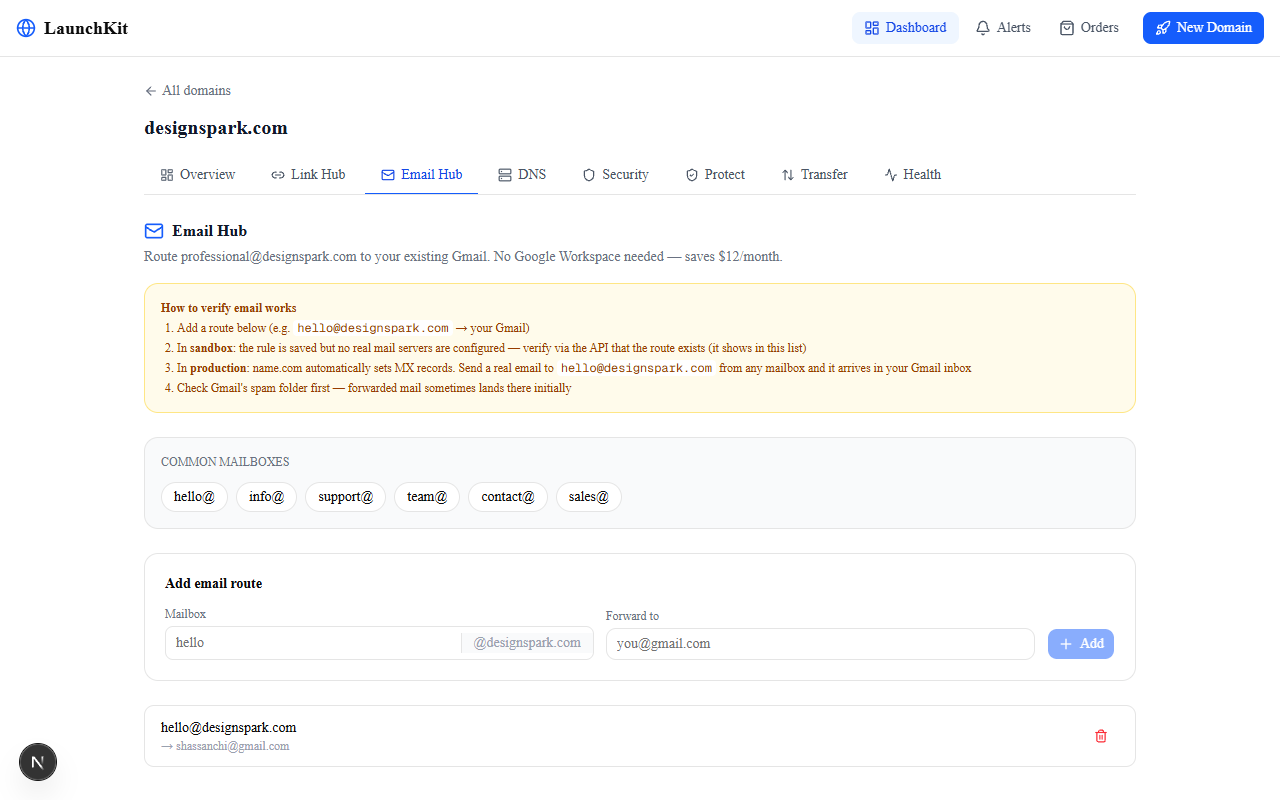Screen dimensions: 1280x800
Task: Open the Dashboard page
Action: (x=905, y=28)
